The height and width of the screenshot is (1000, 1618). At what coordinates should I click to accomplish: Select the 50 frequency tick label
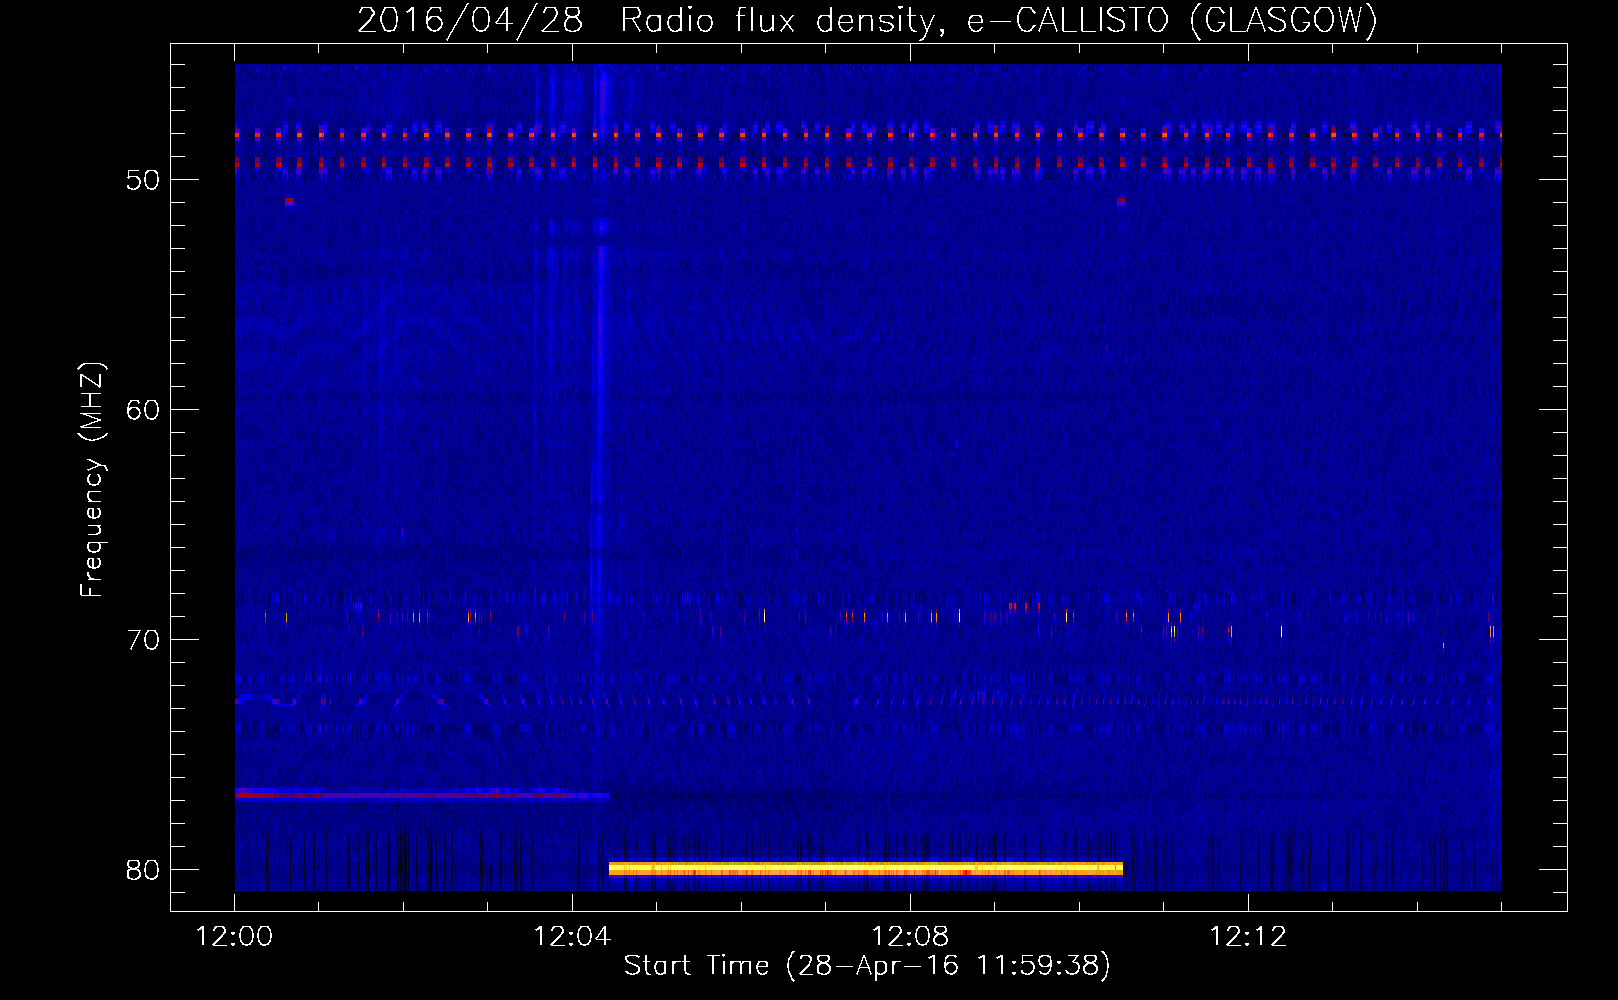pyautogui.click(x=143, y=180)
